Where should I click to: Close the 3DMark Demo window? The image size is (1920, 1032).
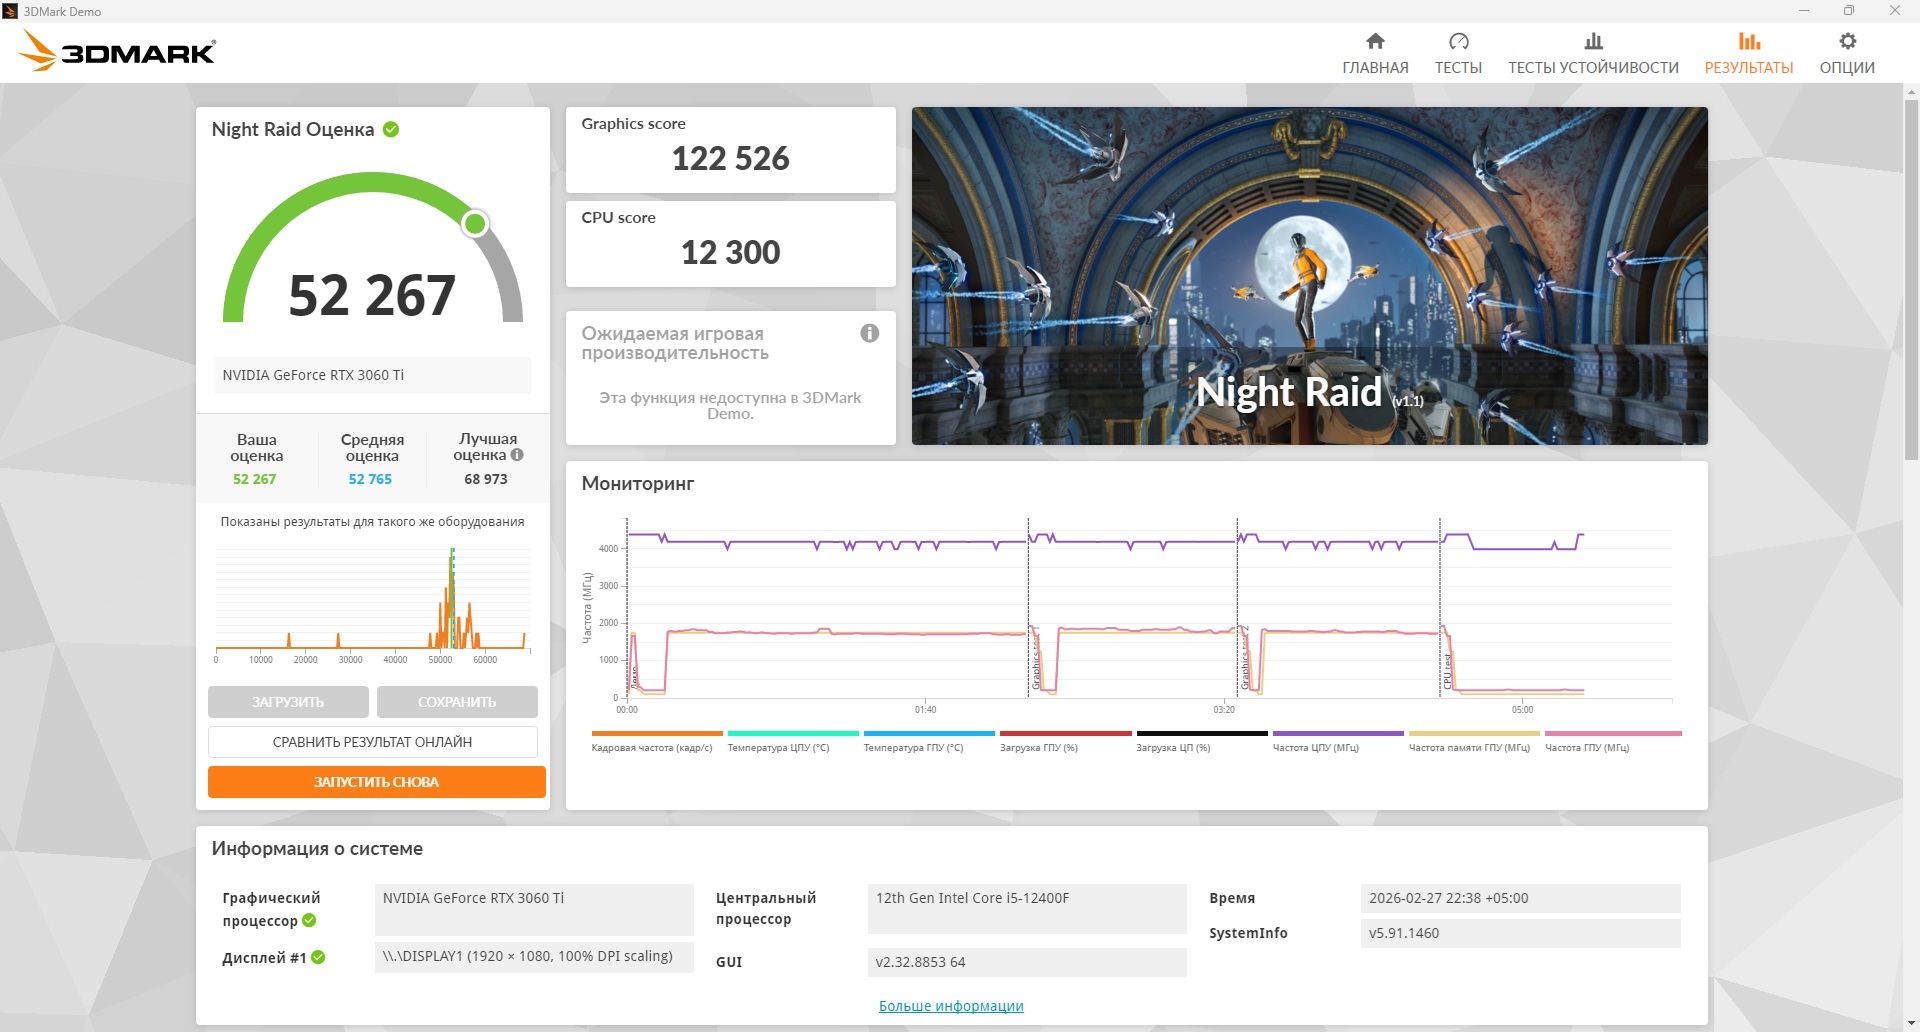coord(1895,11)
